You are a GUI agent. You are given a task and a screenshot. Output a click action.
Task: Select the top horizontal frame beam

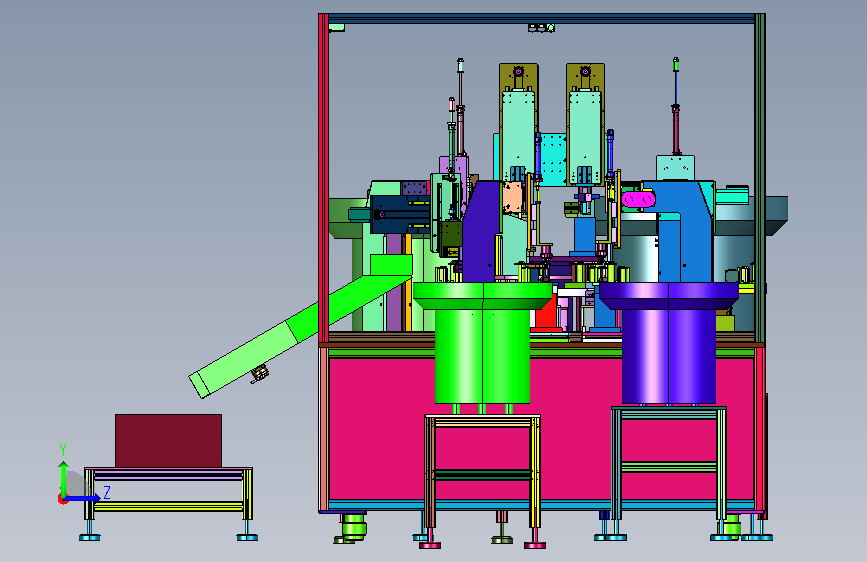[x=542, y=18]
